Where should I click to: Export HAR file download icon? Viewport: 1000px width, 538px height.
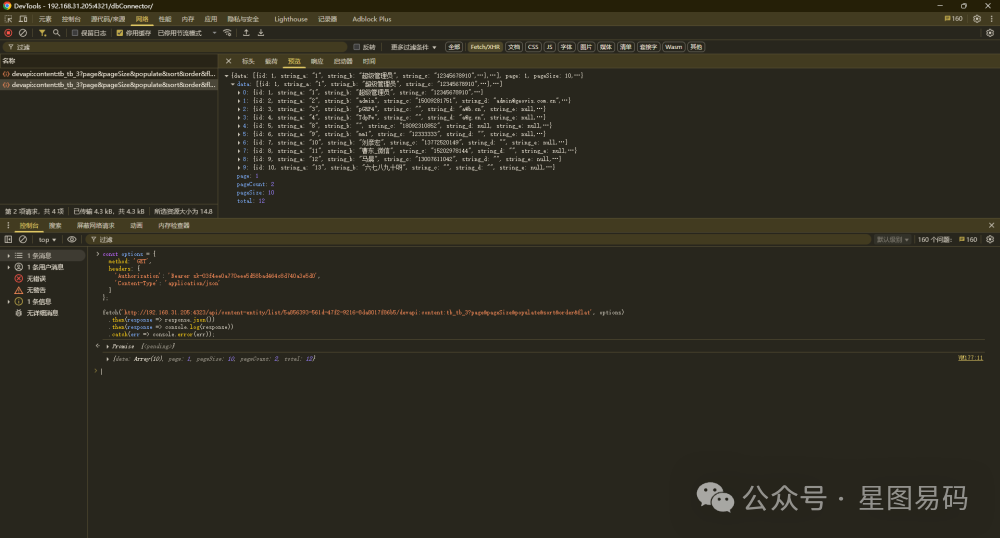[261, 33]
